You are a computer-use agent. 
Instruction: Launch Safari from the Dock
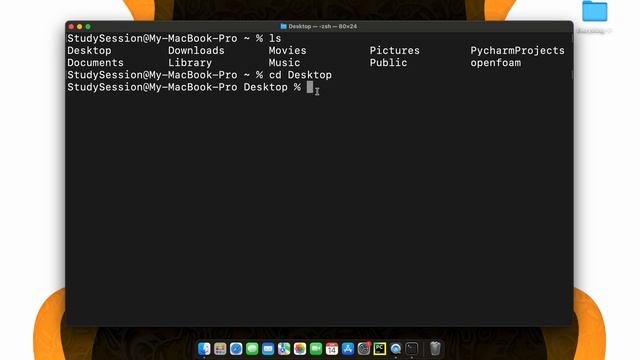point(236,349)
